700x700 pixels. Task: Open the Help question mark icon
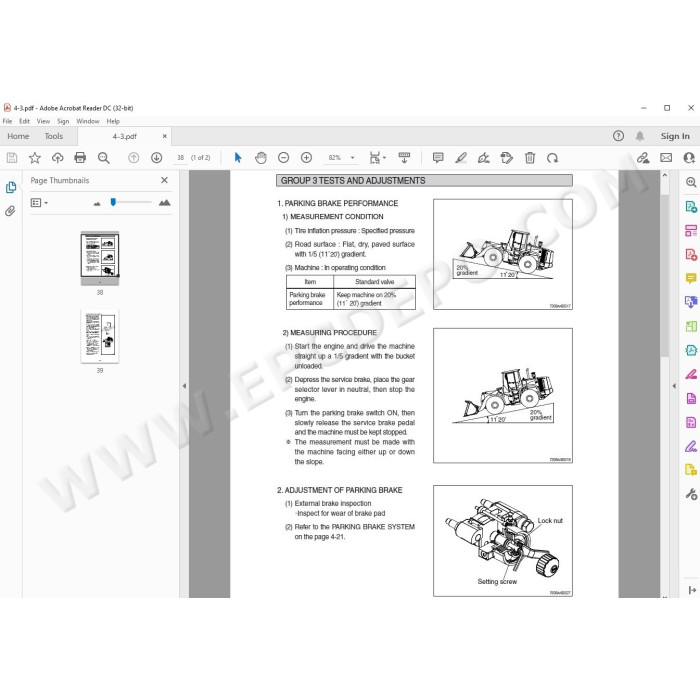click(x=618, y=136)
